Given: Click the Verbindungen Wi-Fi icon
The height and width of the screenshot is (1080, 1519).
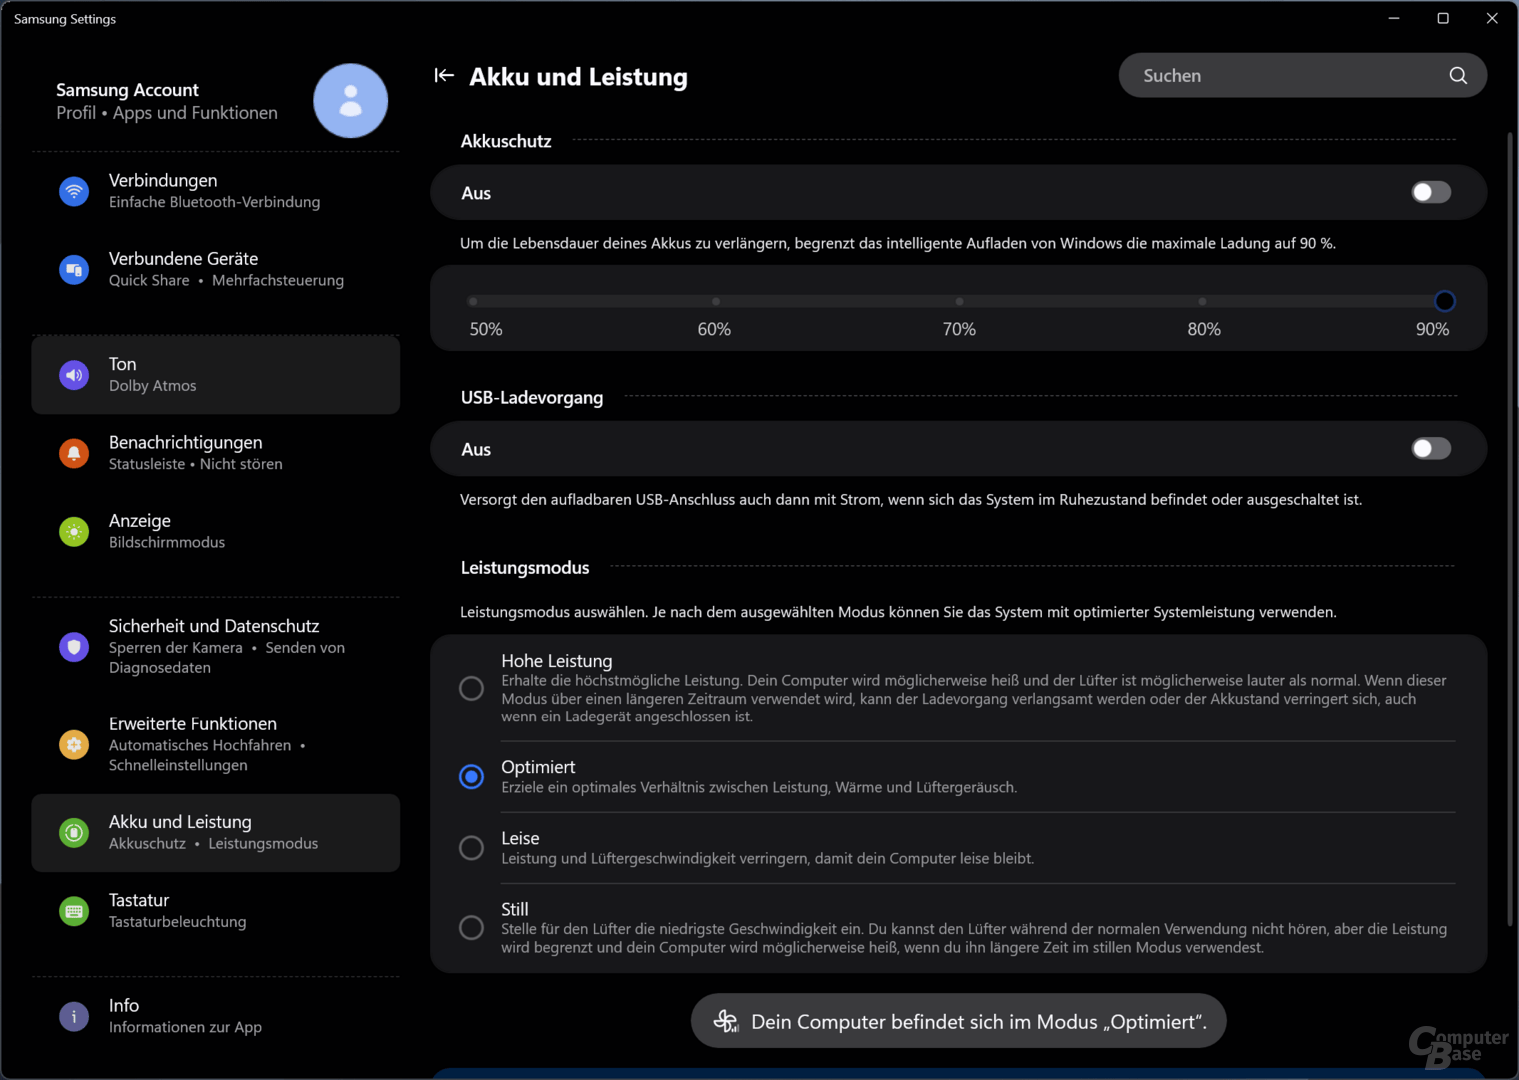Looking at the screenshot, I should (74, 191).
